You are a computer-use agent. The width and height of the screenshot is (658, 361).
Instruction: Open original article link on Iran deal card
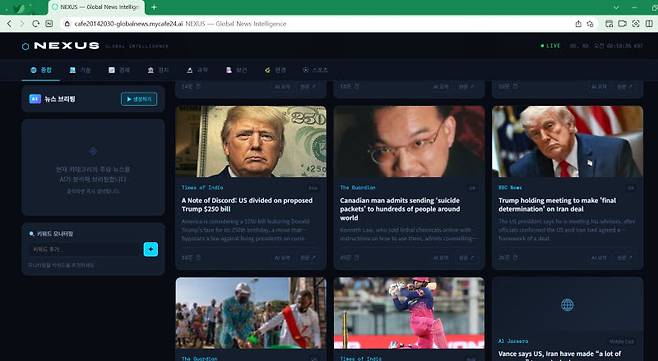pyautogui.click(x=624, y=258)
